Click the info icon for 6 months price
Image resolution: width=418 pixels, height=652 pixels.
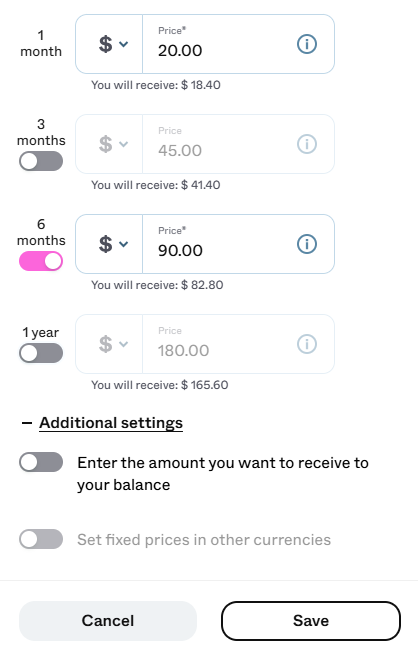tap(307, 244)
